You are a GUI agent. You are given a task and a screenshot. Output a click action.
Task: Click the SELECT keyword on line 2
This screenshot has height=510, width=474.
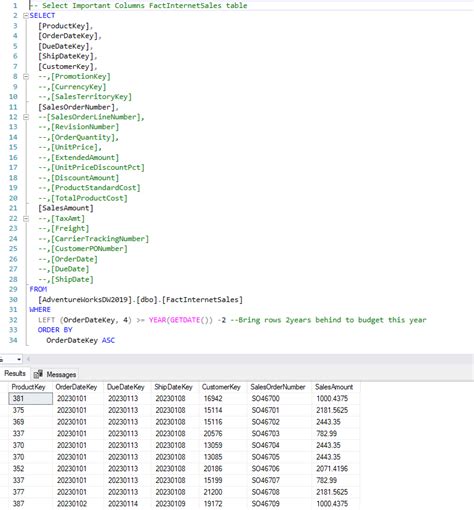click(x=42, y=16)
